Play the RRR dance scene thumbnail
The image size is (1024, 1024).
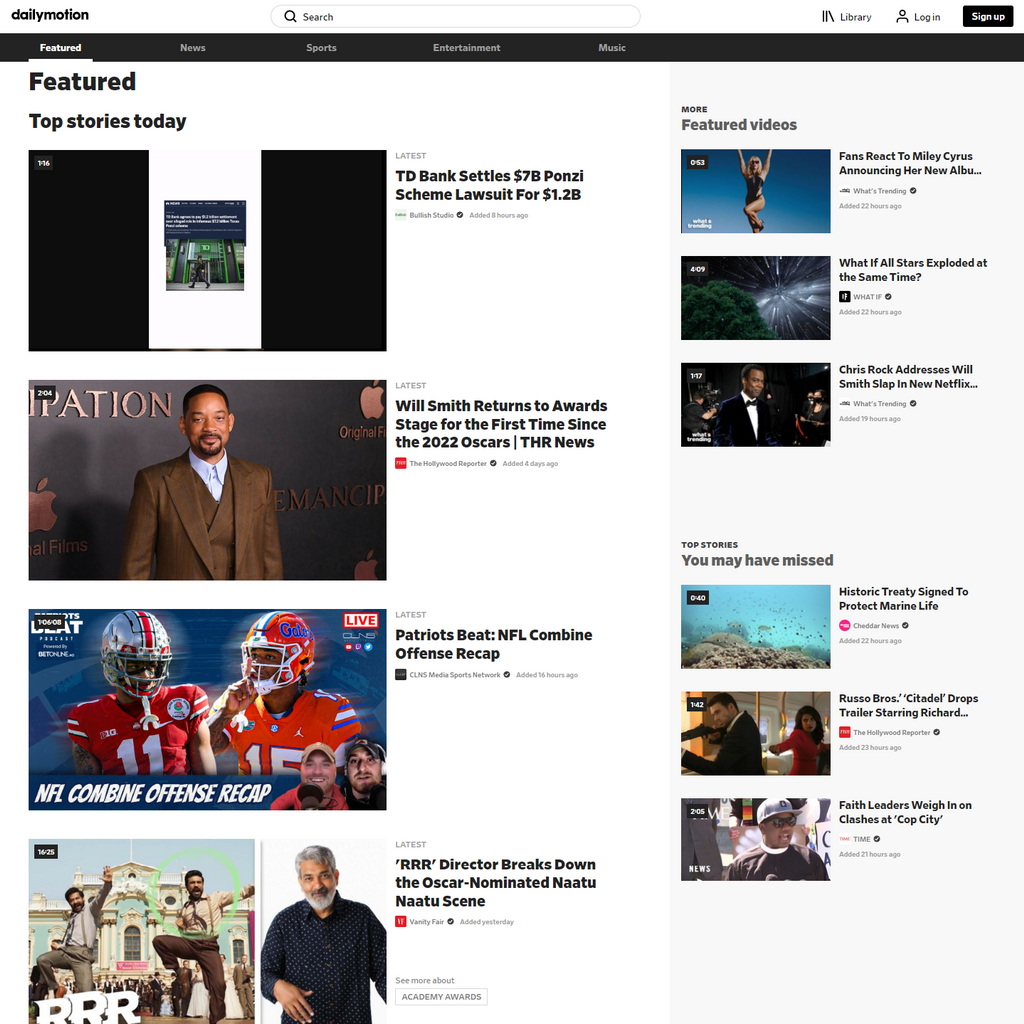coord(208,931)
